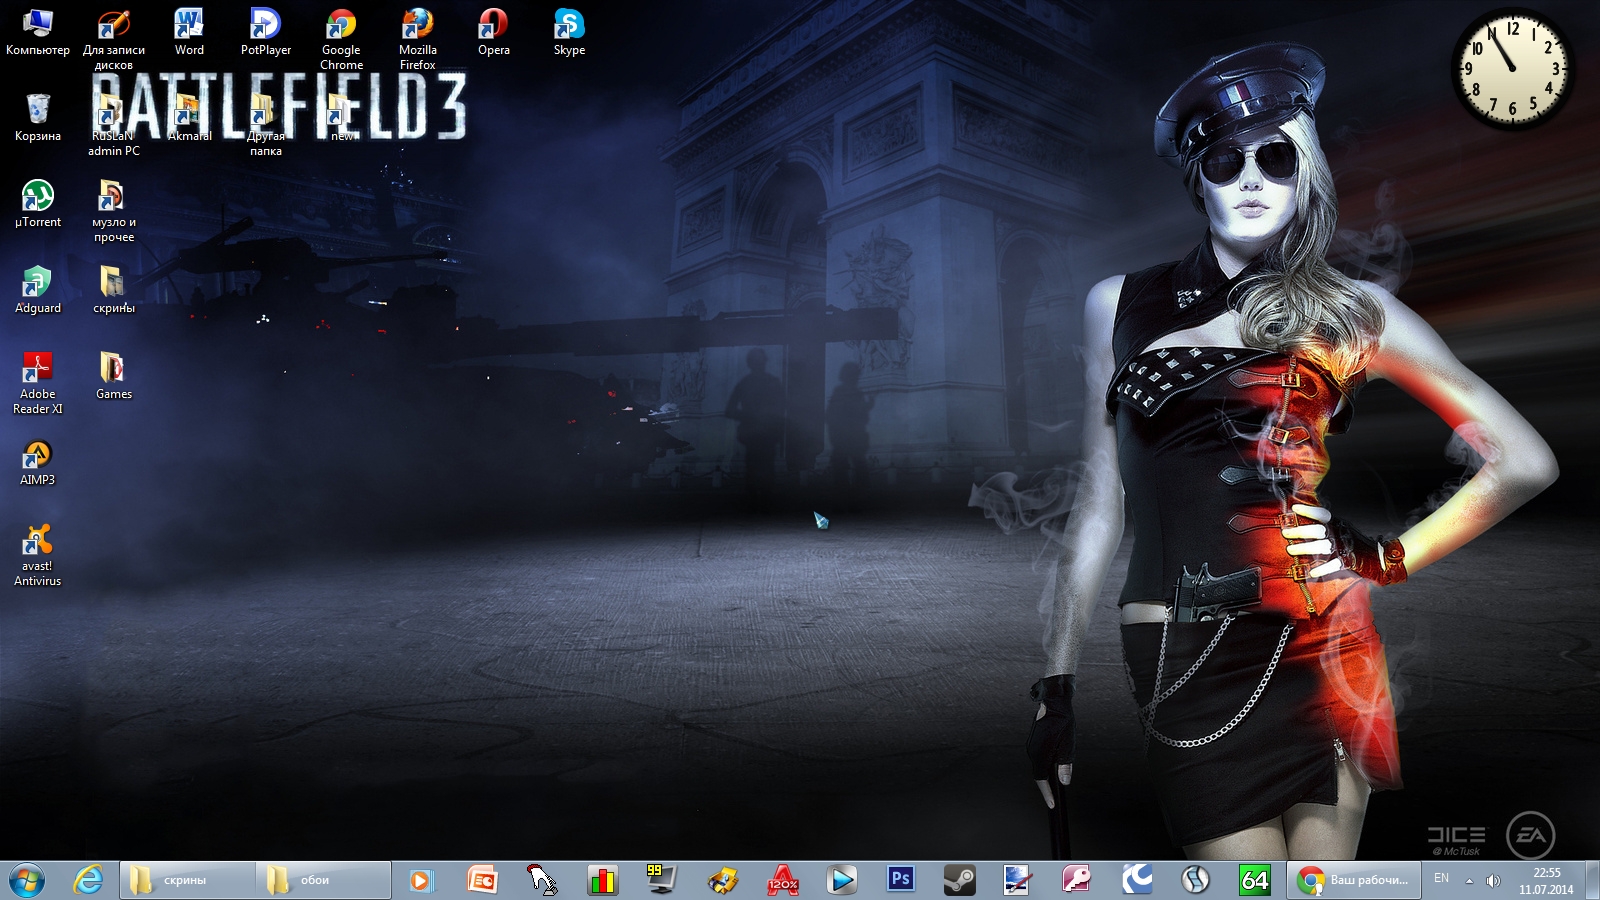Launch Adguard desktop shortcut
This screenshot has width=1600, height=900.
(x=38, y=290)
